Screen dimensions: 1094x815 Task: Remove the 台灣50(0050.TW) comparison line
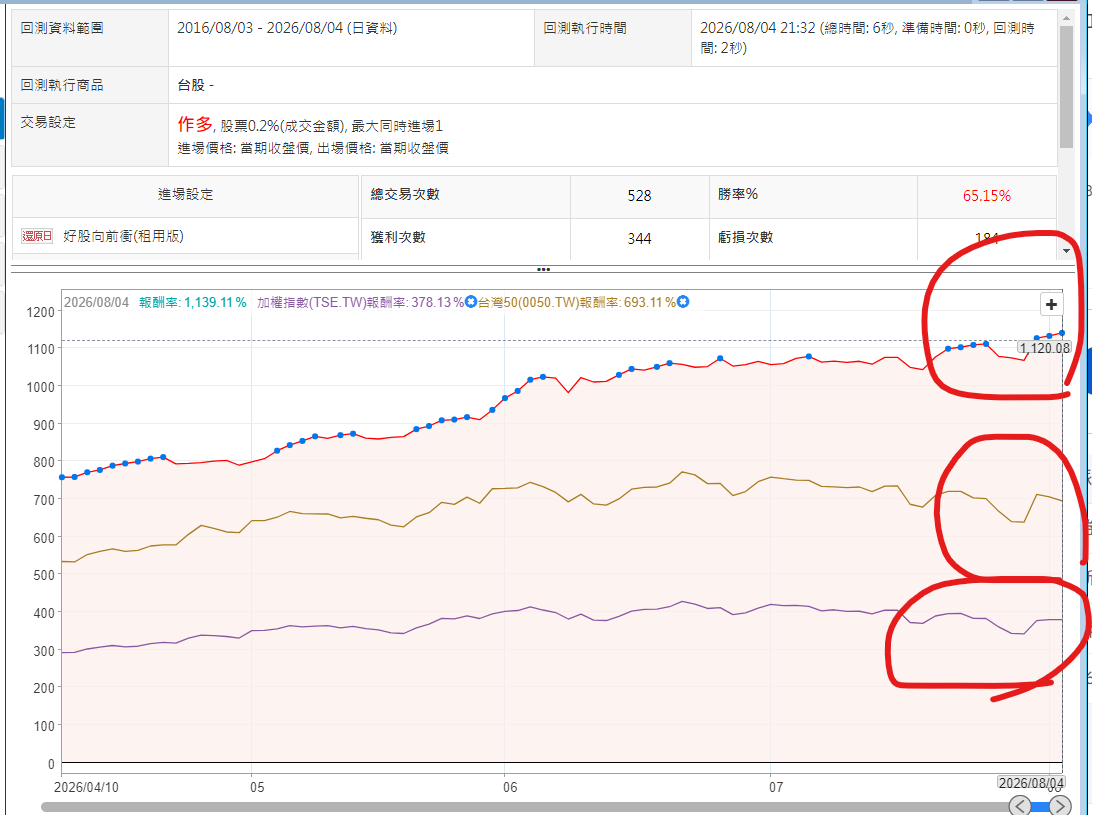click(683, 302)
